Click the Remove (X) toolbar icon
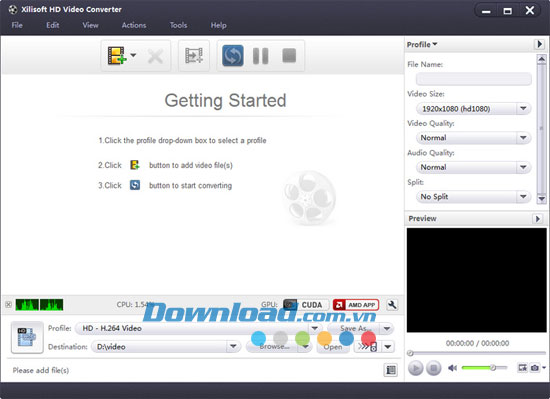 click(x=155, y=56)
